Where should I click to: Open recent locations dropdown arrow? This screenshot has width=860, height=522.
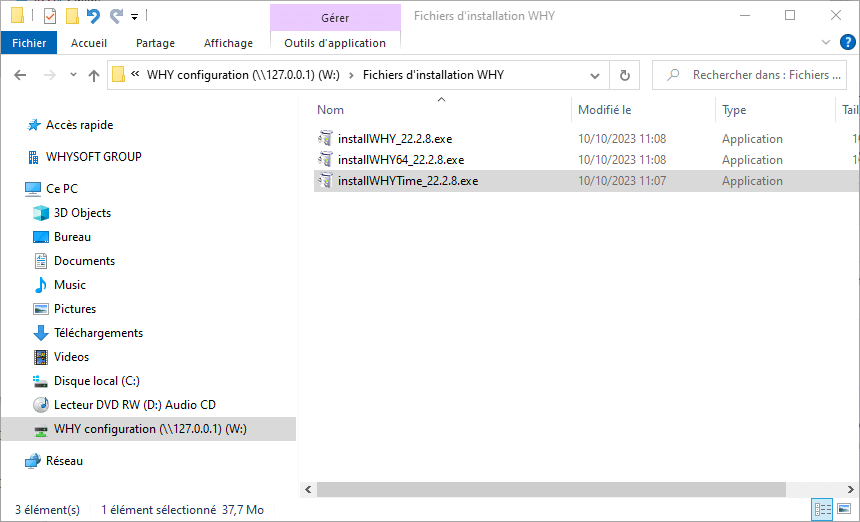pos(73,75)
